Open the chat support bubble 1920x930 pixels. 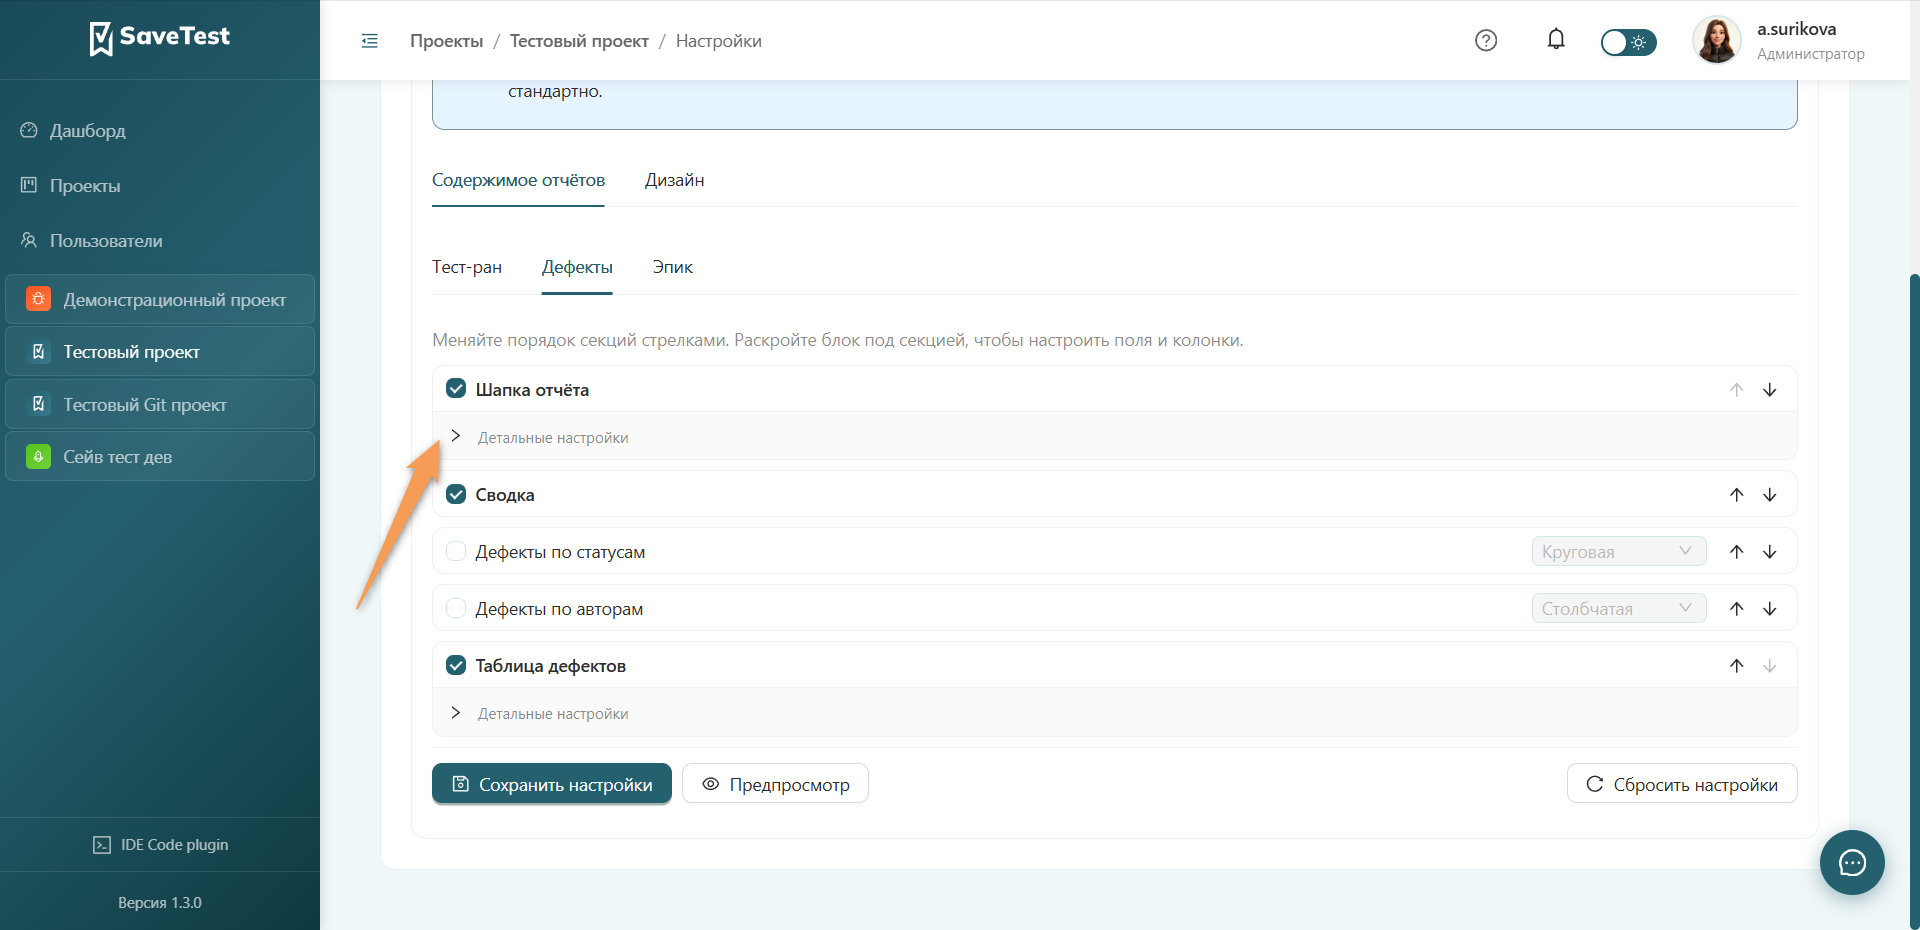coord(1852,862)
